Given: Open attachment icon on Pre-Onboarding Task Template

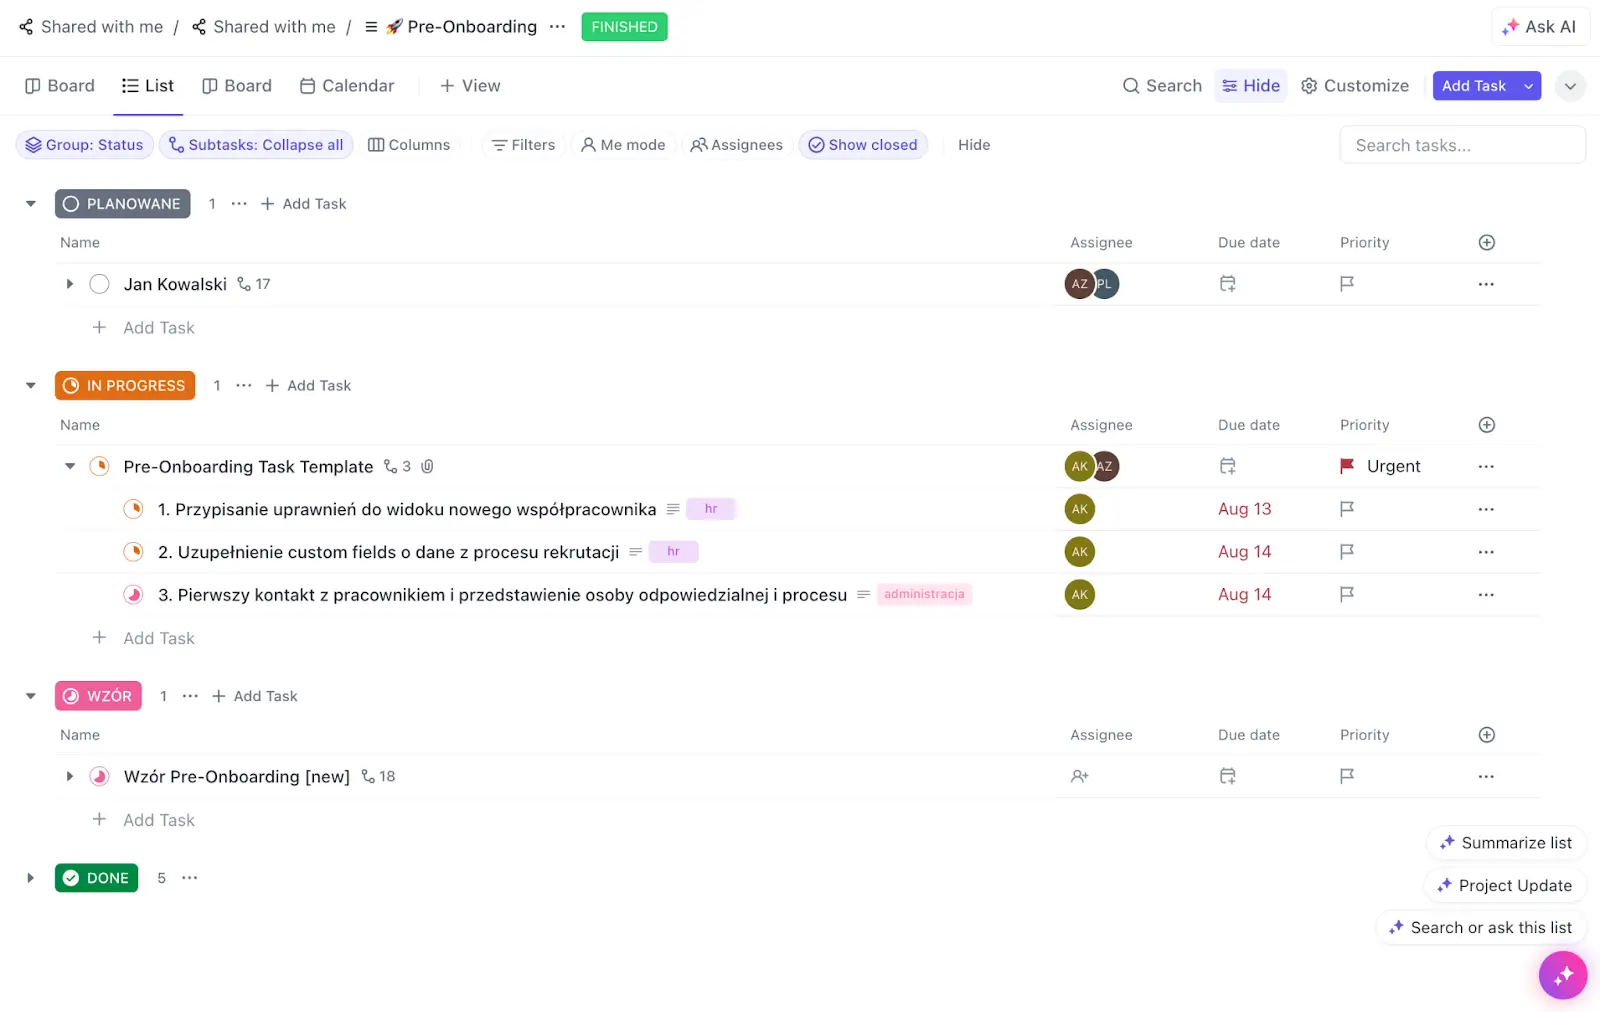Looking at the screenshot, I should (x=427, y=466).
